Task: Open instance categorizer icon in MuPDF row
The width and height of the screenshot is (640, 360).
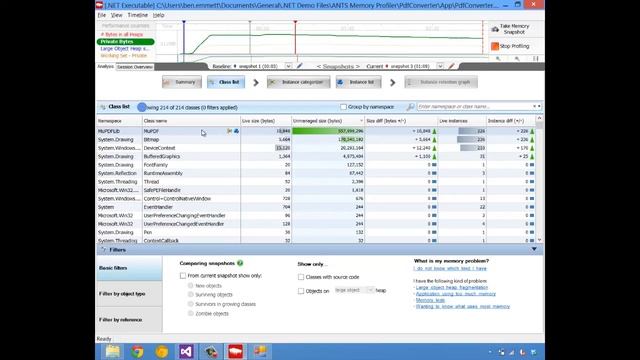Action: click(x=229, y=131)
